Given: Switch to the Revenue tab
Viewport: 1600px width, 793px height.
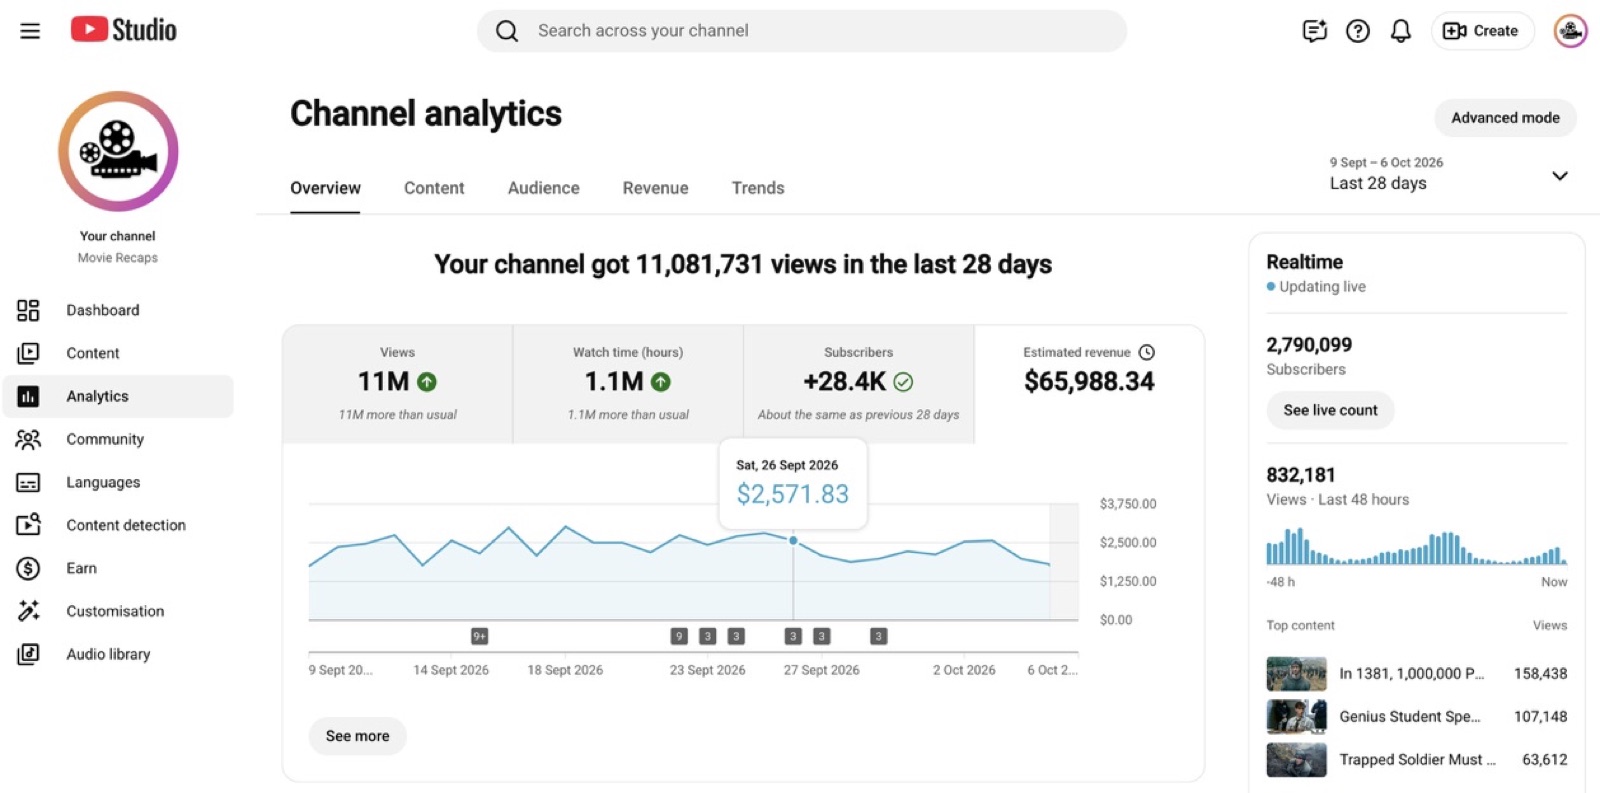Looking at the screenshot, I should [x=655, y=188].
